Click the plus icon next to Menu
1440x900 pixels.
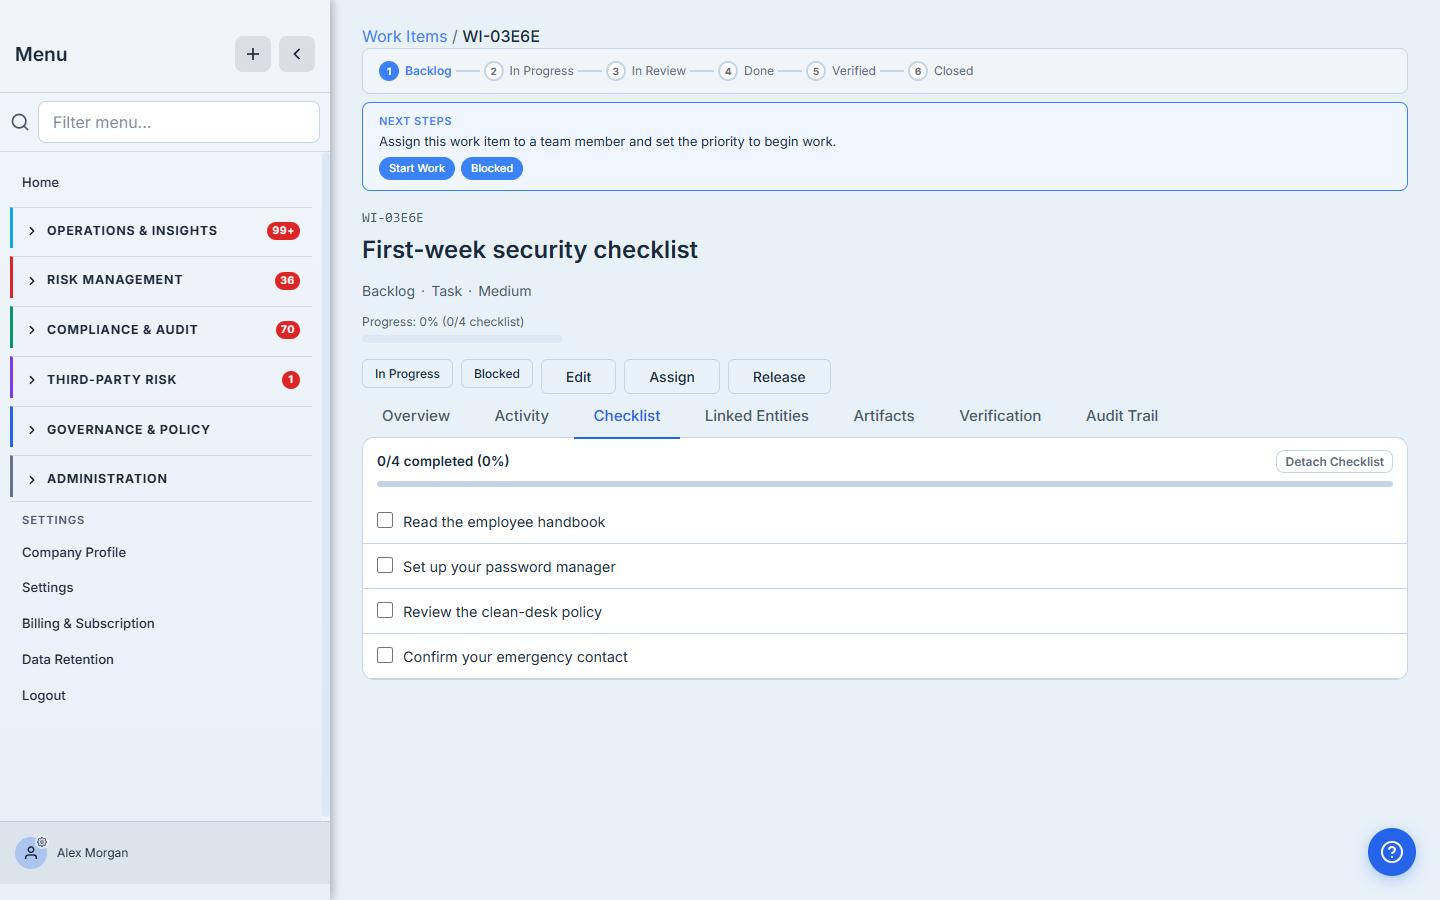point(253,54)
